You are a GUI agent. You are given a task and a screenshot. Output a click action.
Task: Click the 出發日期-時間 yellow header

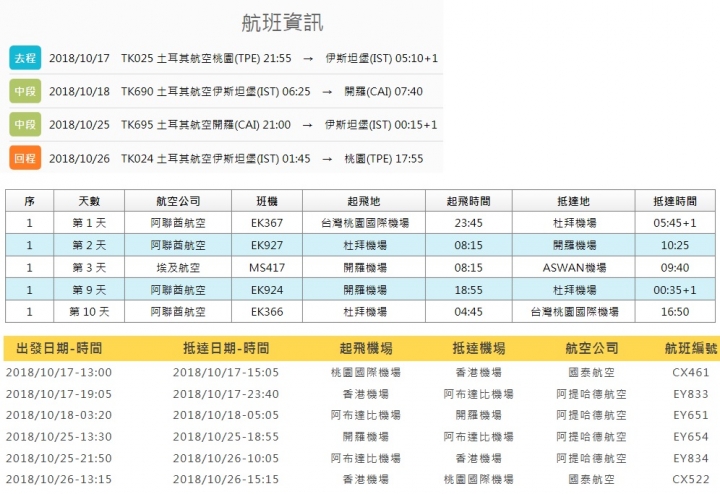59,348
